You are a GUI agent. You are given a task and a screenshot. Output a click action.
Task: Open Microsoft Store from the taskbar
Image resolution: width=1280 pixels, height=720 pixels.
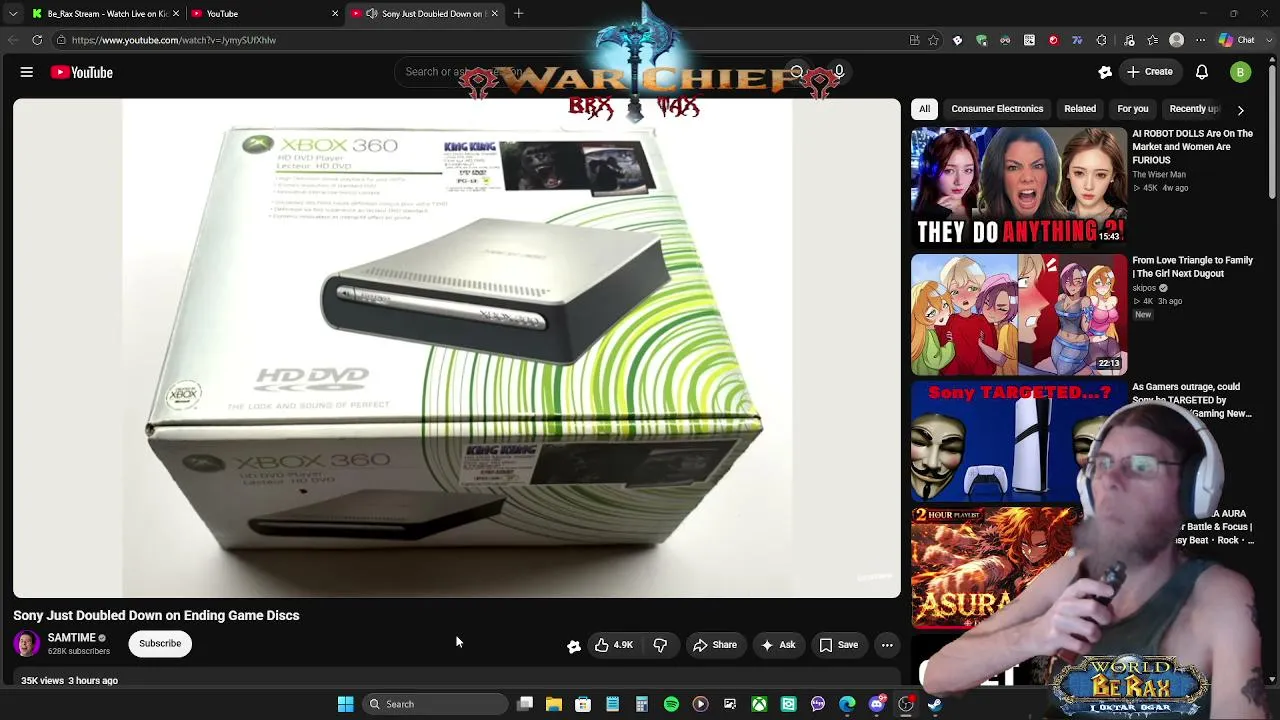tap(583, 704)
